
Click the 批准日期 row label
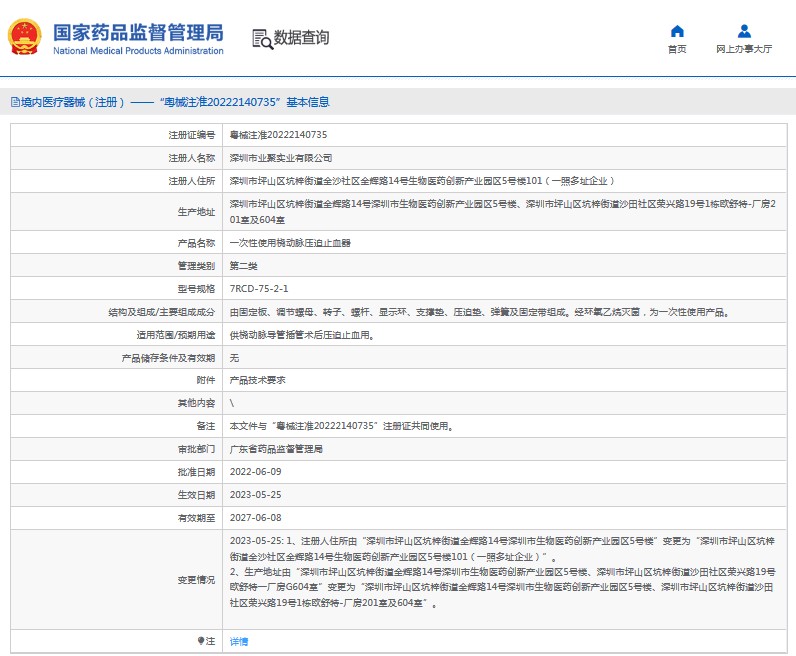click(196, 472)
